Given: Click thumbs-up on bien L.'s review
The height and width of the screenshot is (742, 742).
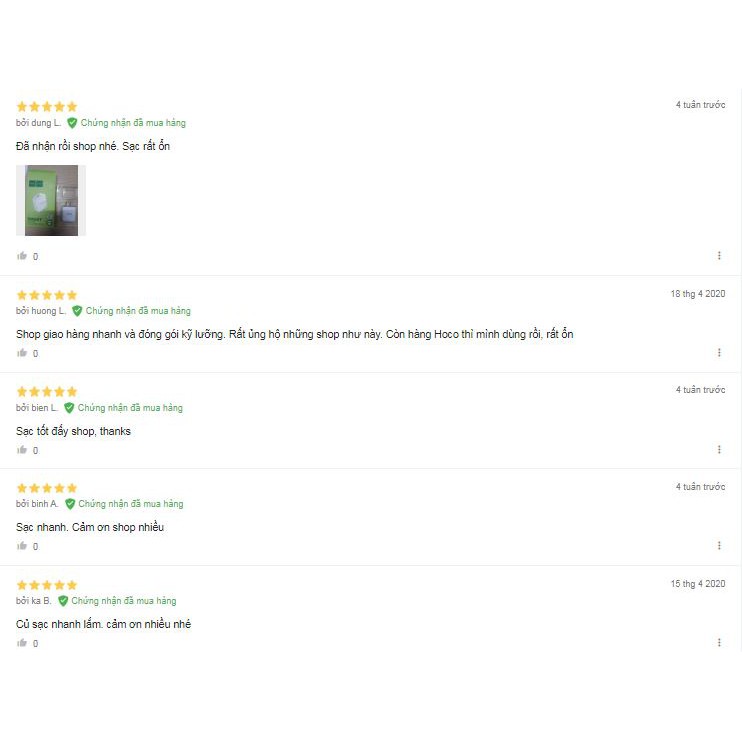Looking at the screenshot, I should point(22,450).
